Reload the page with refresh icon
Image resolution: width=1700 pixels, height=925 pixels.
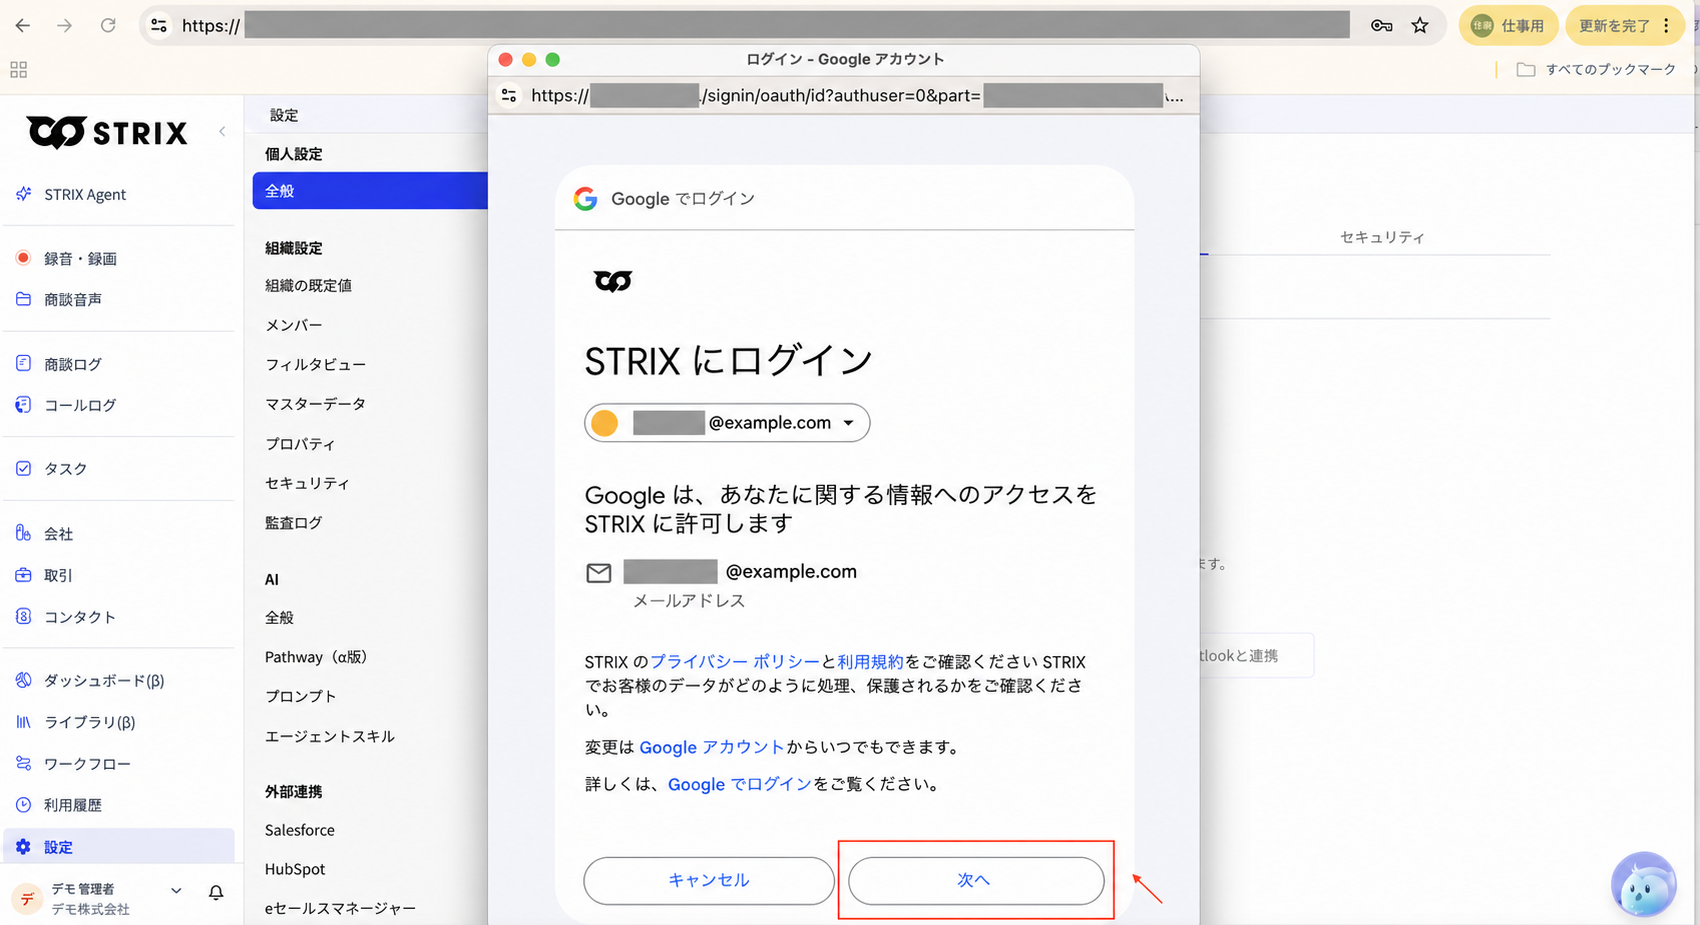[108, 26]
